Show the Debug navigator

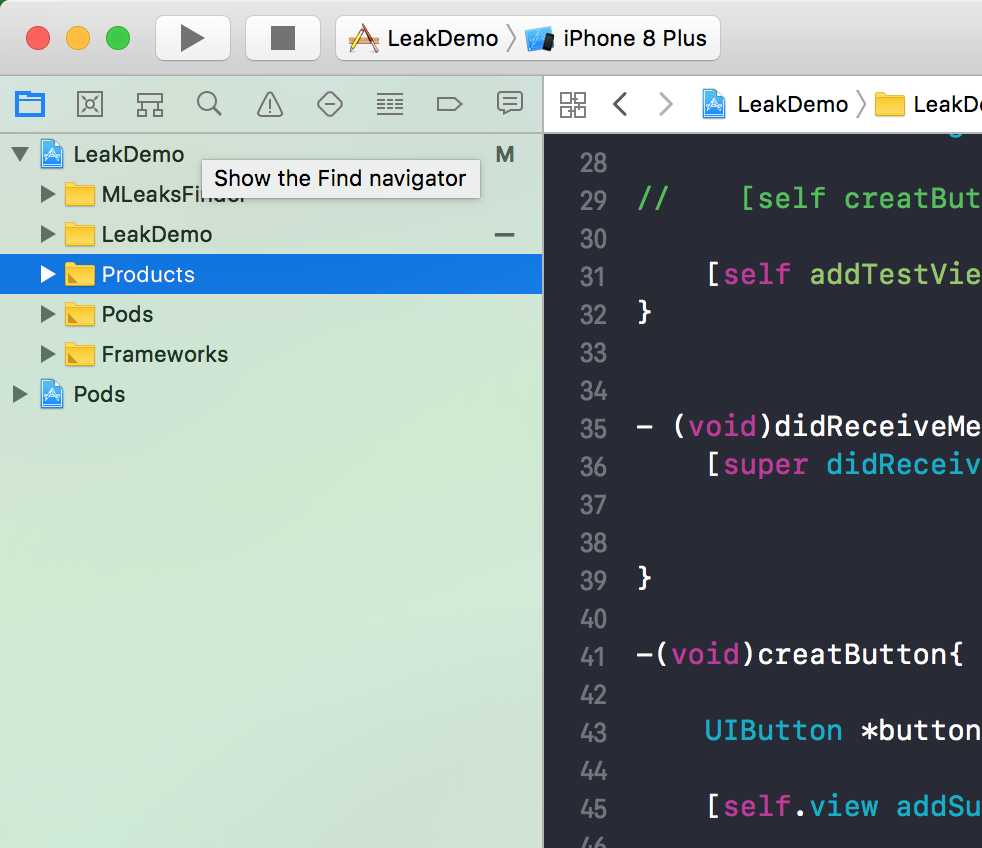(390, 104)
